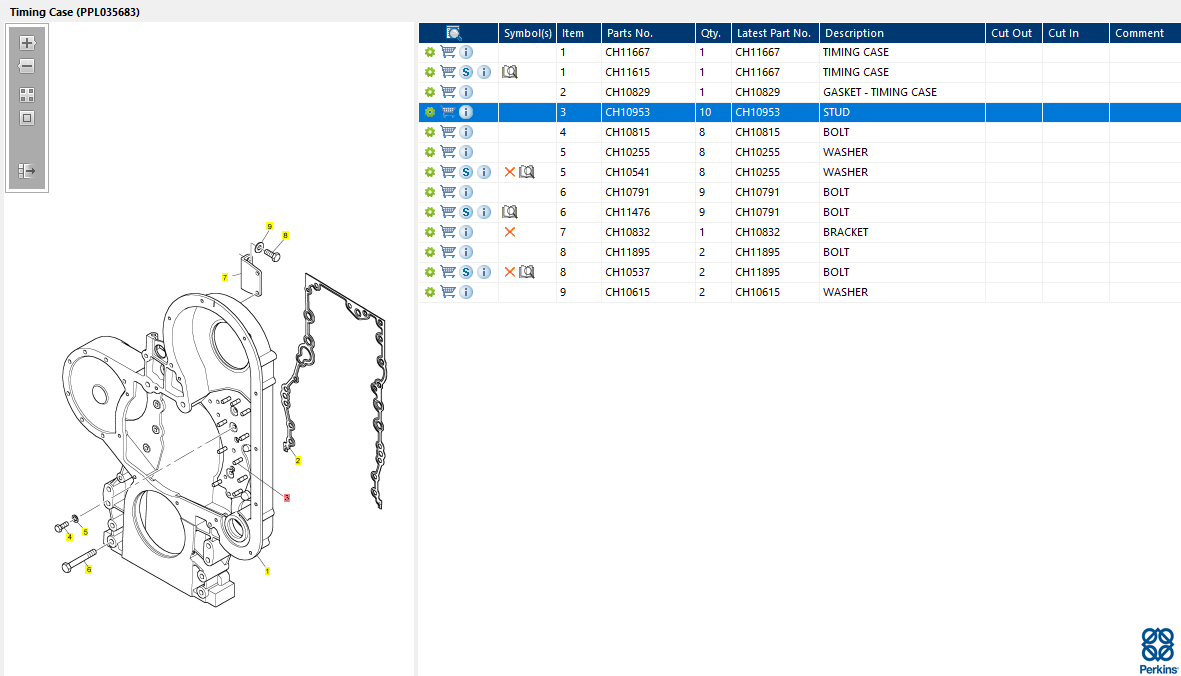This screenshot has height=676, width=1181.
Task: Click green gear icon for CH10615 WASHER
Action: click(x=430, y=292)
